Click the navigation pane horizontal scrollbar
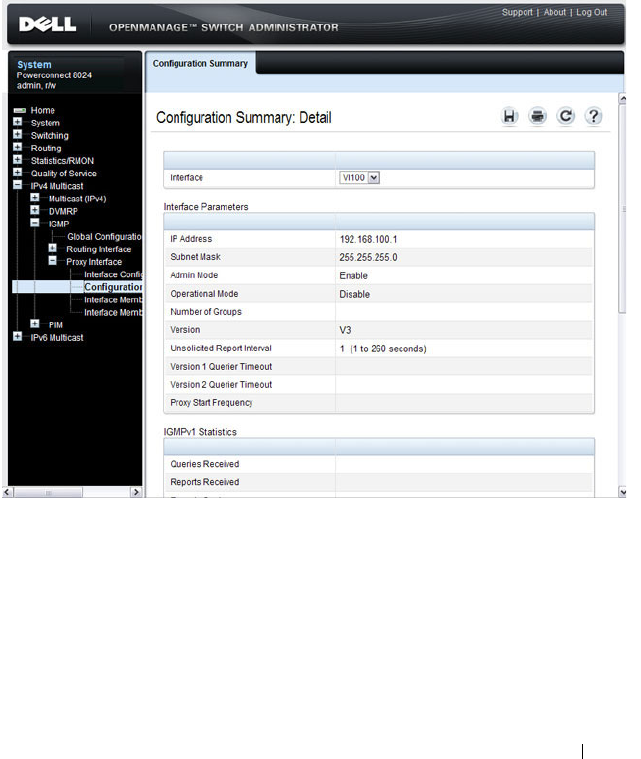Screen dimensions: 641x759 click(x=48, y=492)
